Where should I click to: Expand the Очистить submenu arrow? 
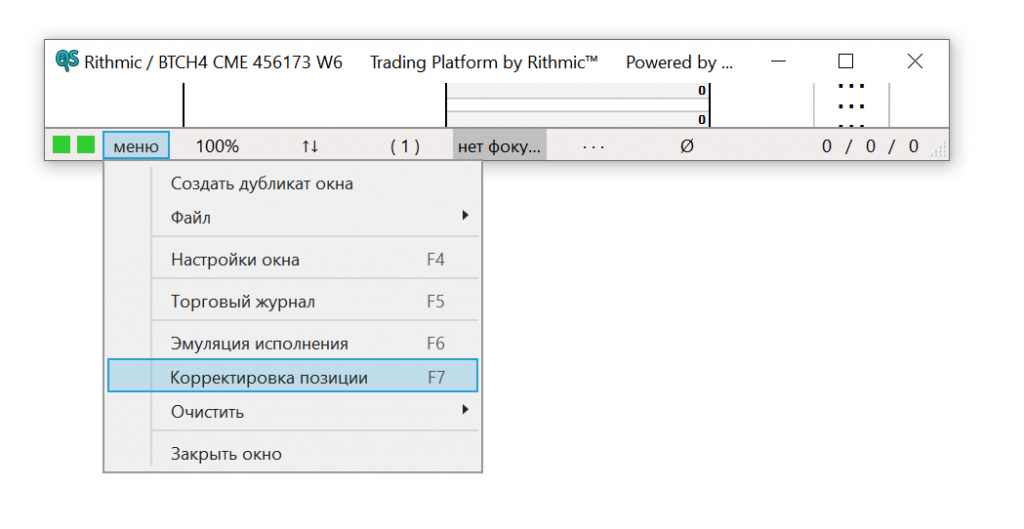465,409
